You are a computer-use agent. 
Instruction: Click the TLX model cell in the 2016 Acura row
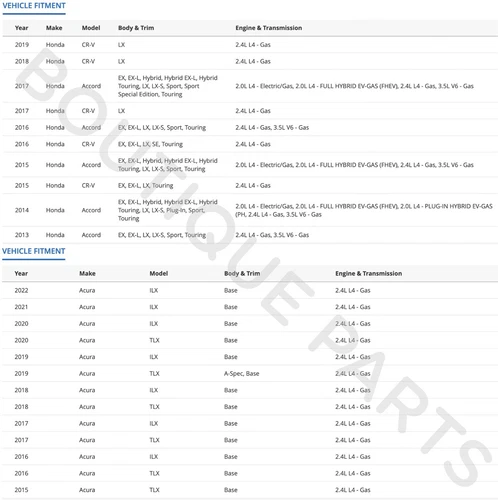pos(154,473)
